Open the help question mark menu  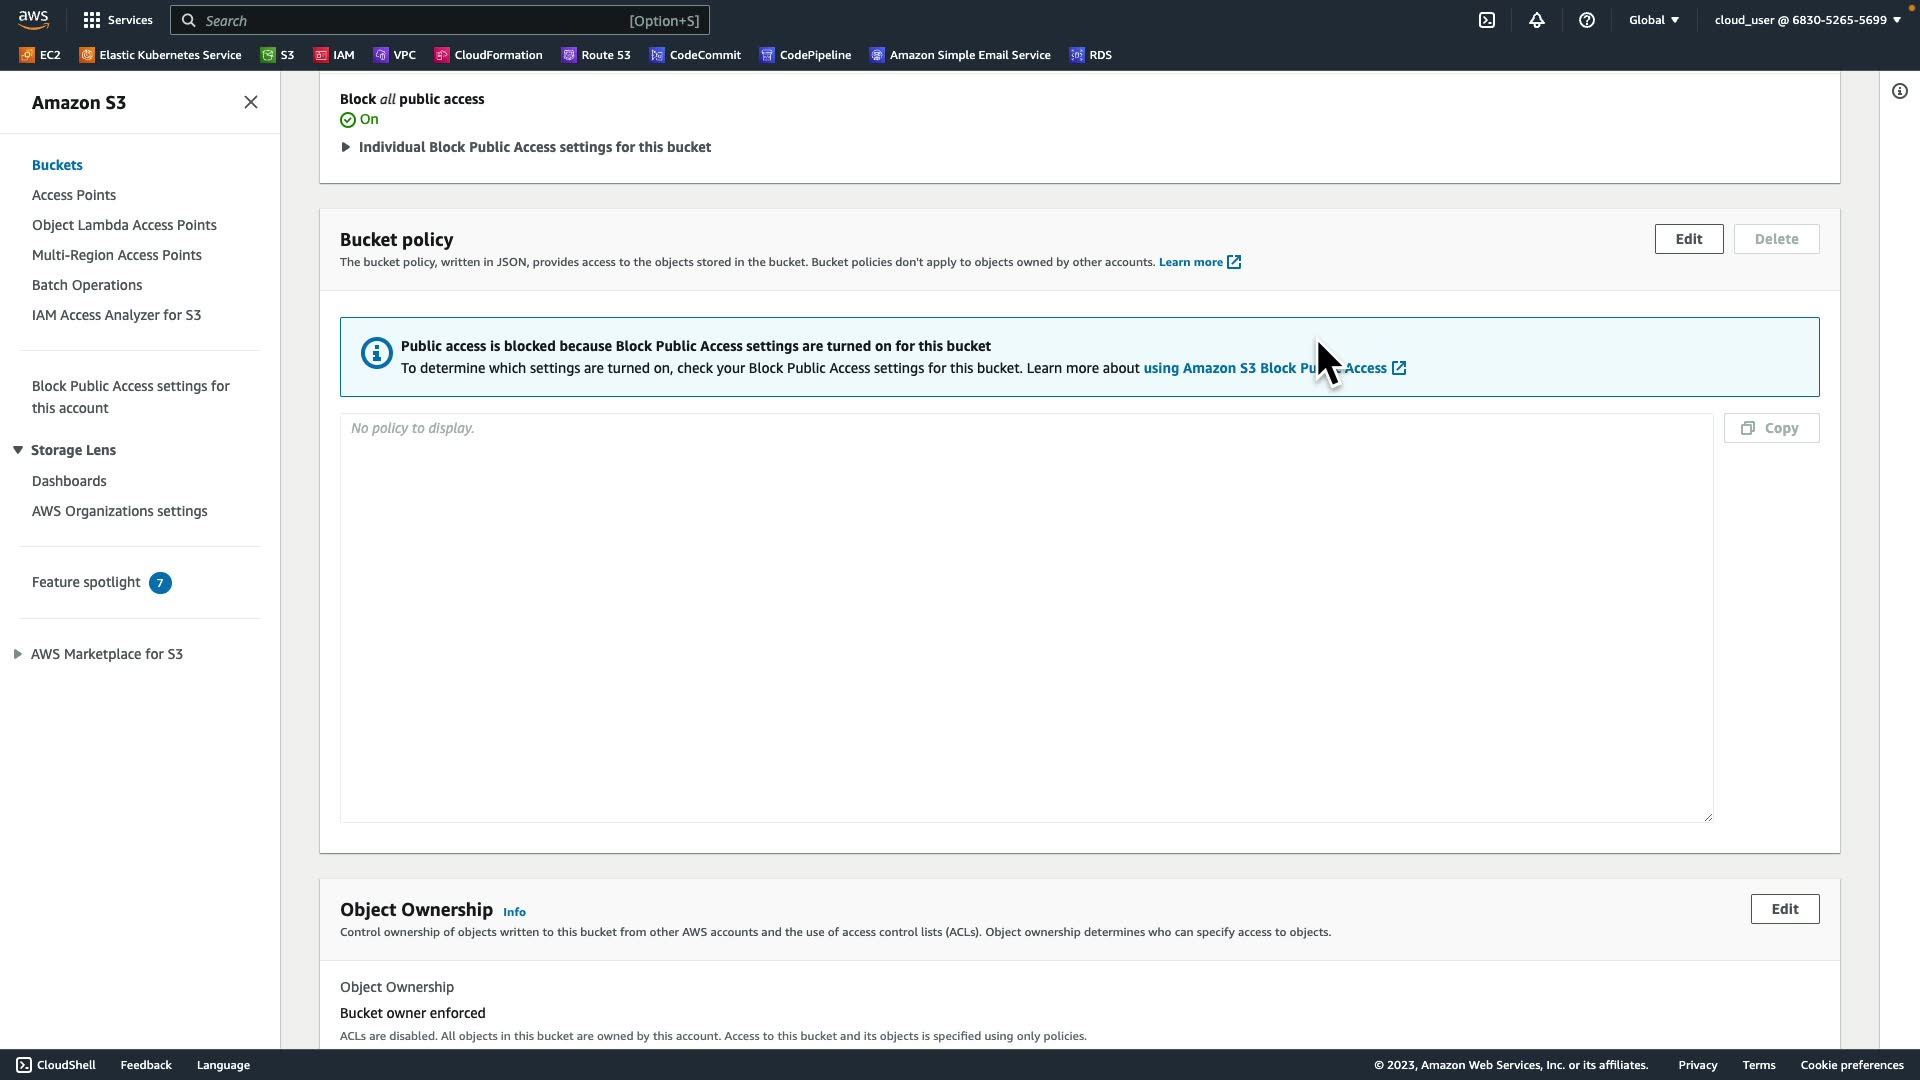click(1587, 20)
